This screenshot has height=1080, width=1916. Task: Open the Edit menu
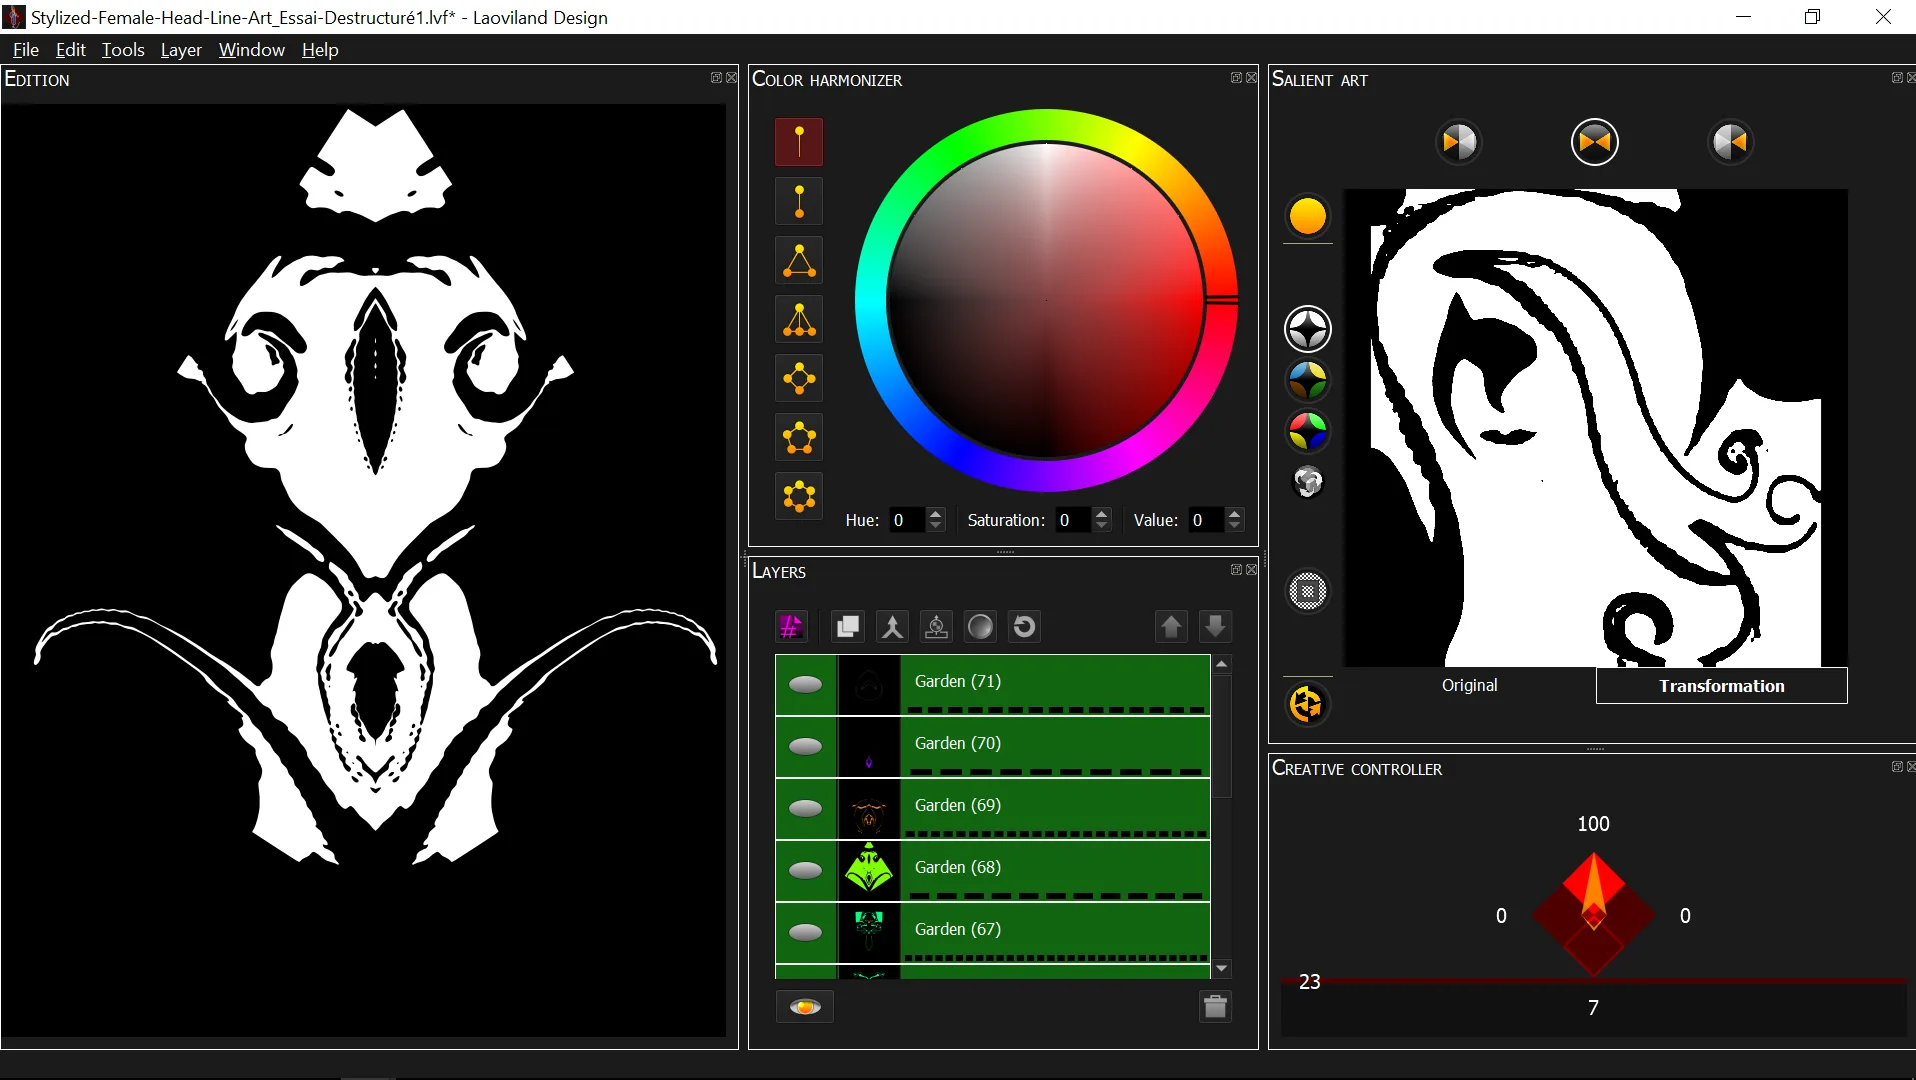point(71,50)
